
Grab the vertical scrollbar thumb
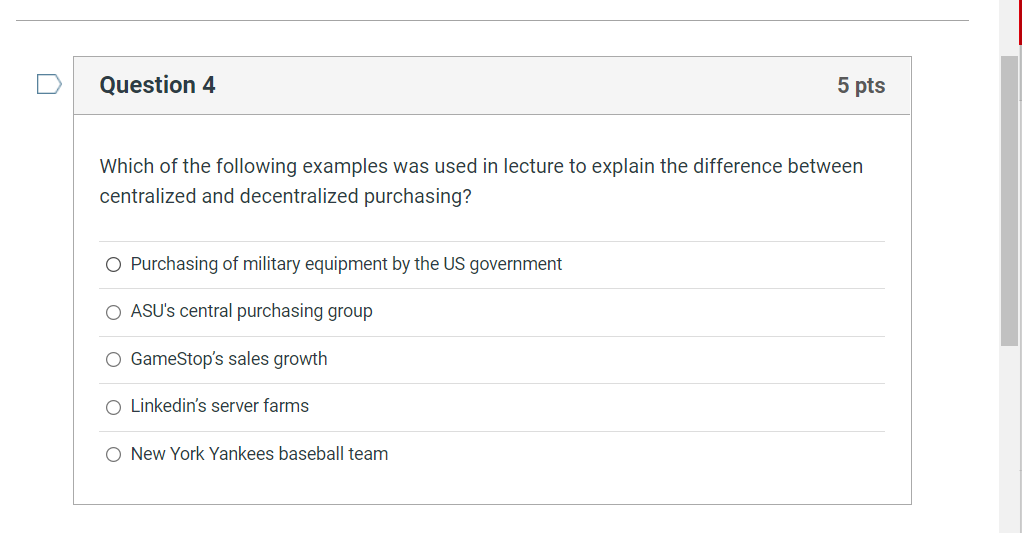(1009, 200)
